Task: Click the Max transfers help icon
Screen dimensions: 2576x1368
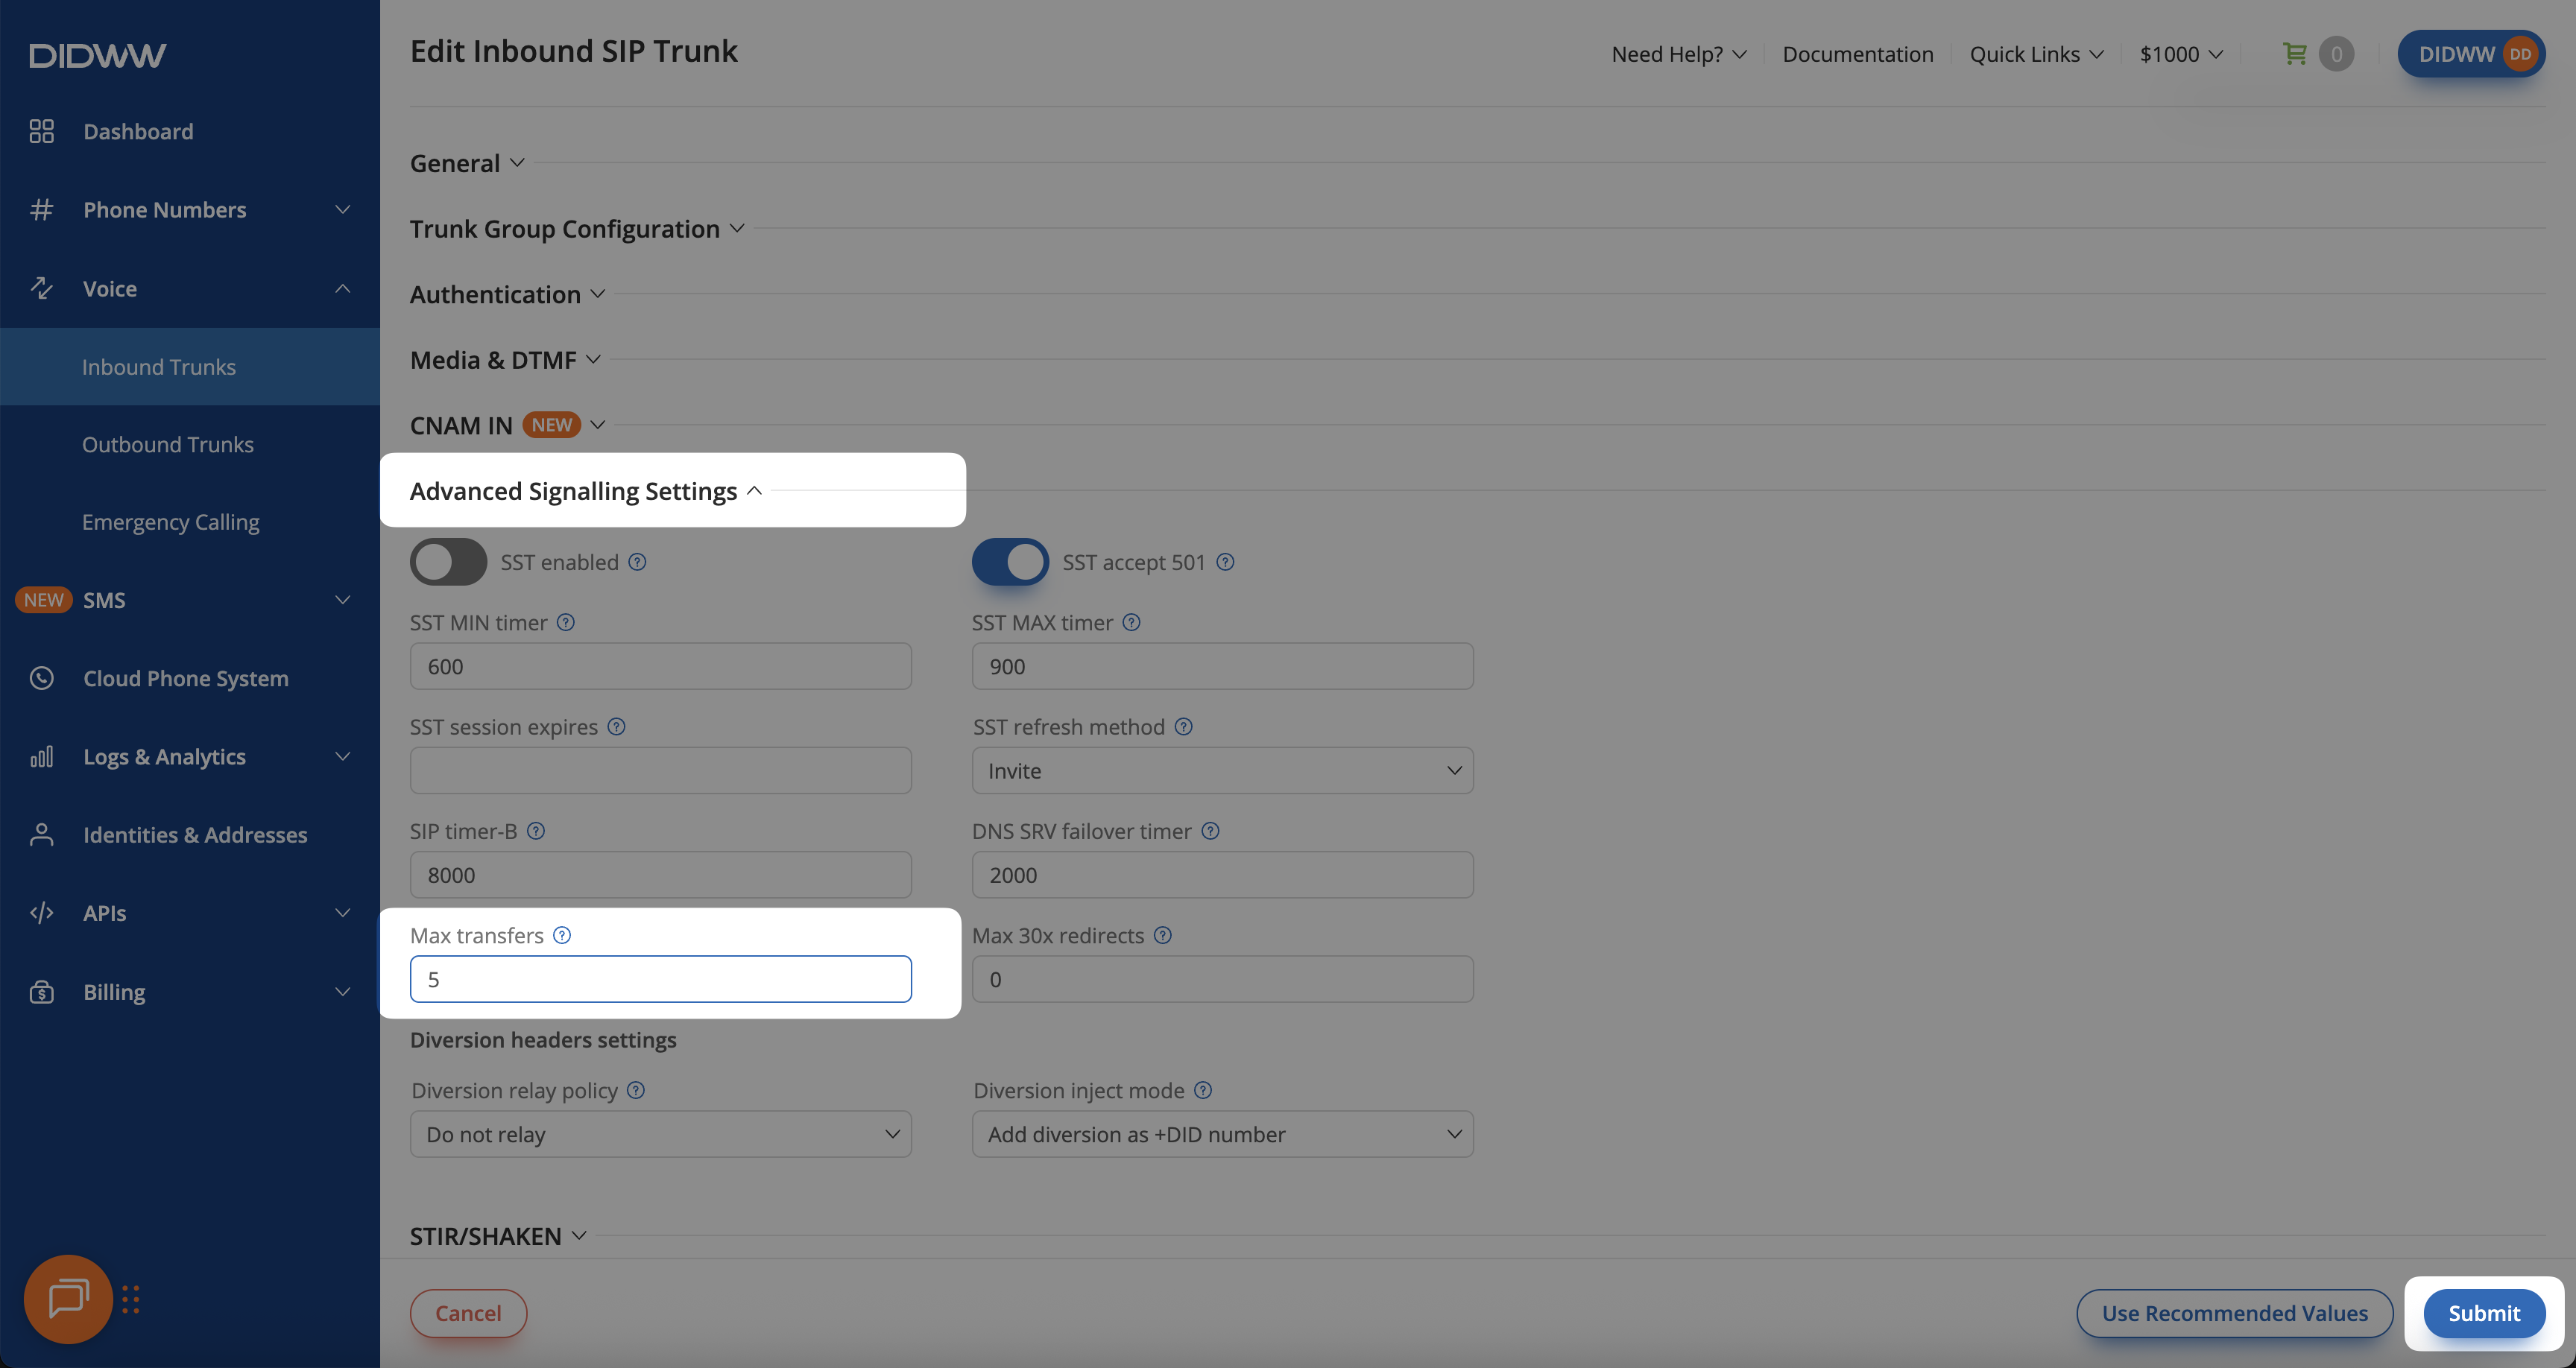Action: (x=562, y=935)
